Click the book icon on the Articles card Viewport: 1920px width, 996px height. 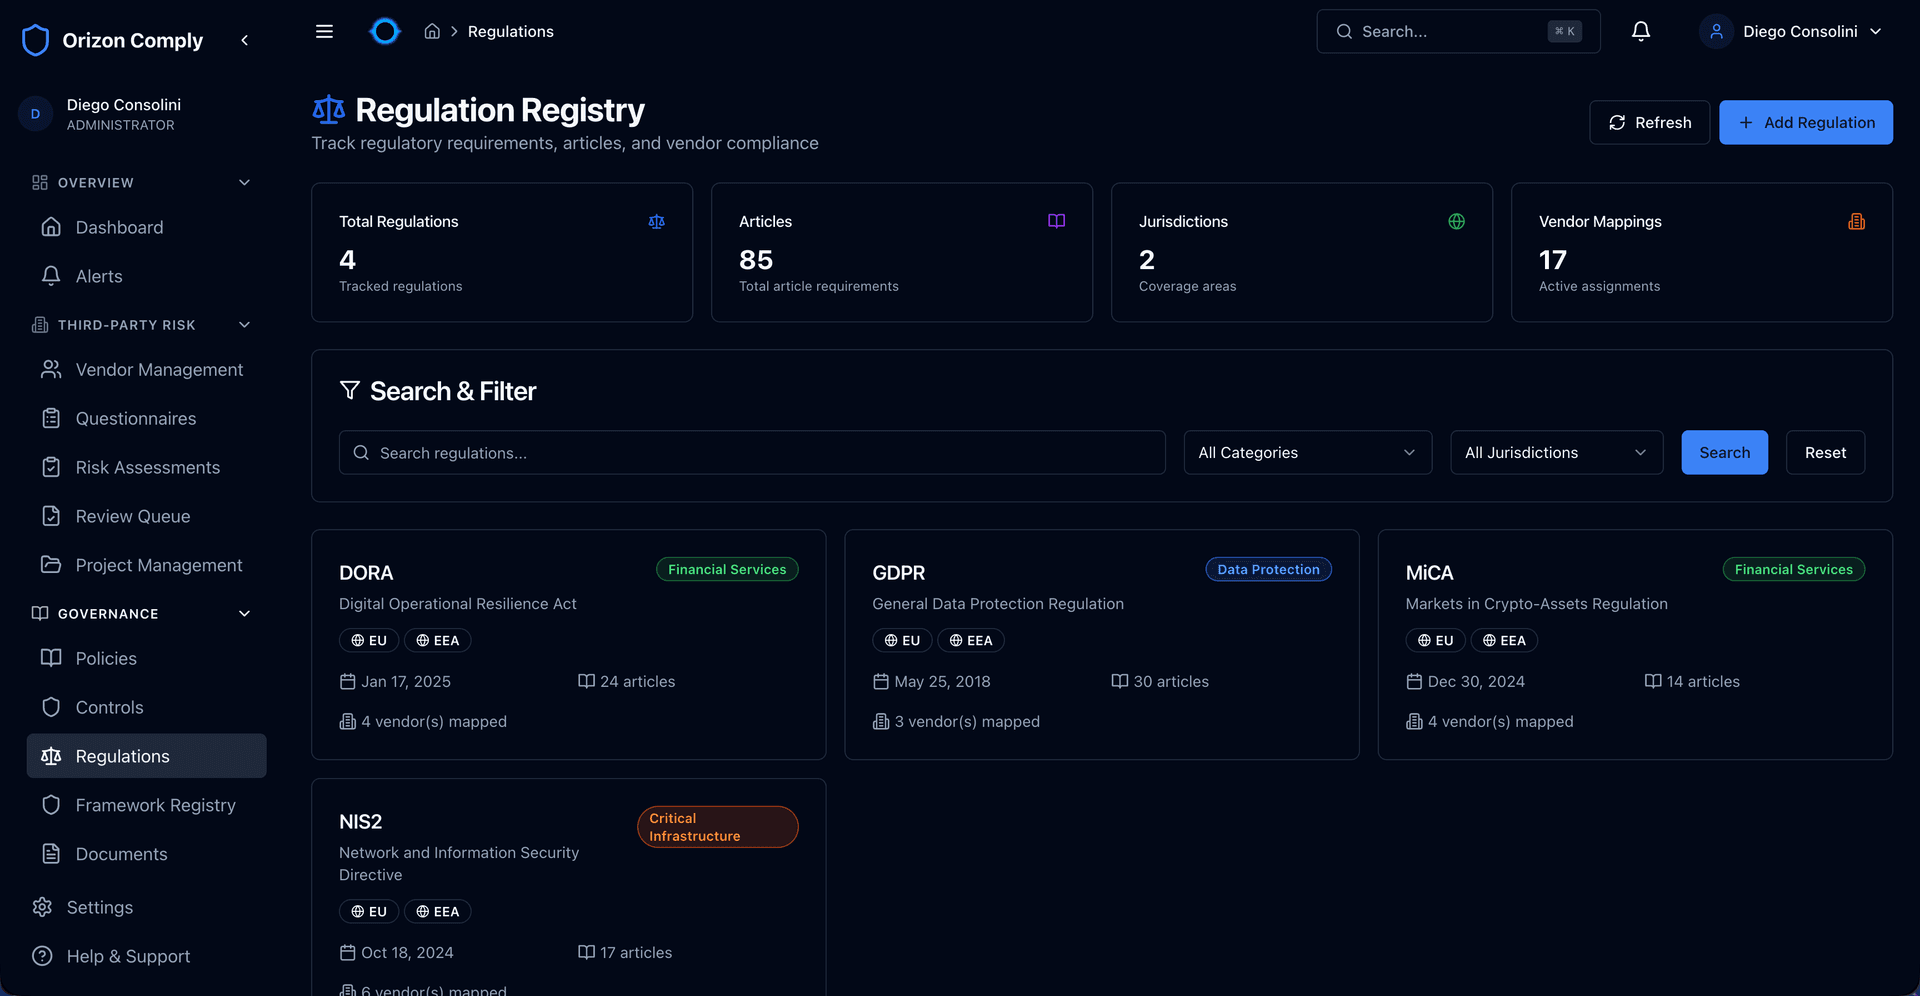click(x=1056, y=221)
